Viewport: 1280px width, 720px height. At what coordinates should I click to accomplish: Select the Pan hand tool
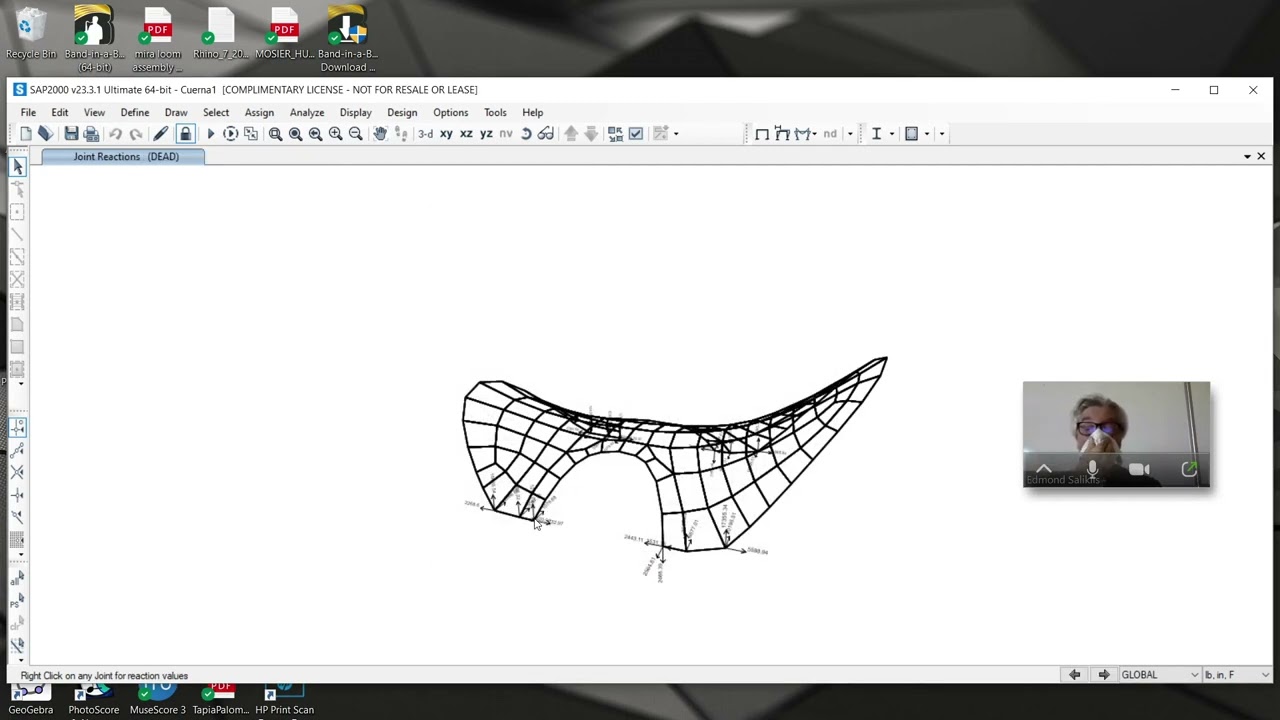[380, 133]
